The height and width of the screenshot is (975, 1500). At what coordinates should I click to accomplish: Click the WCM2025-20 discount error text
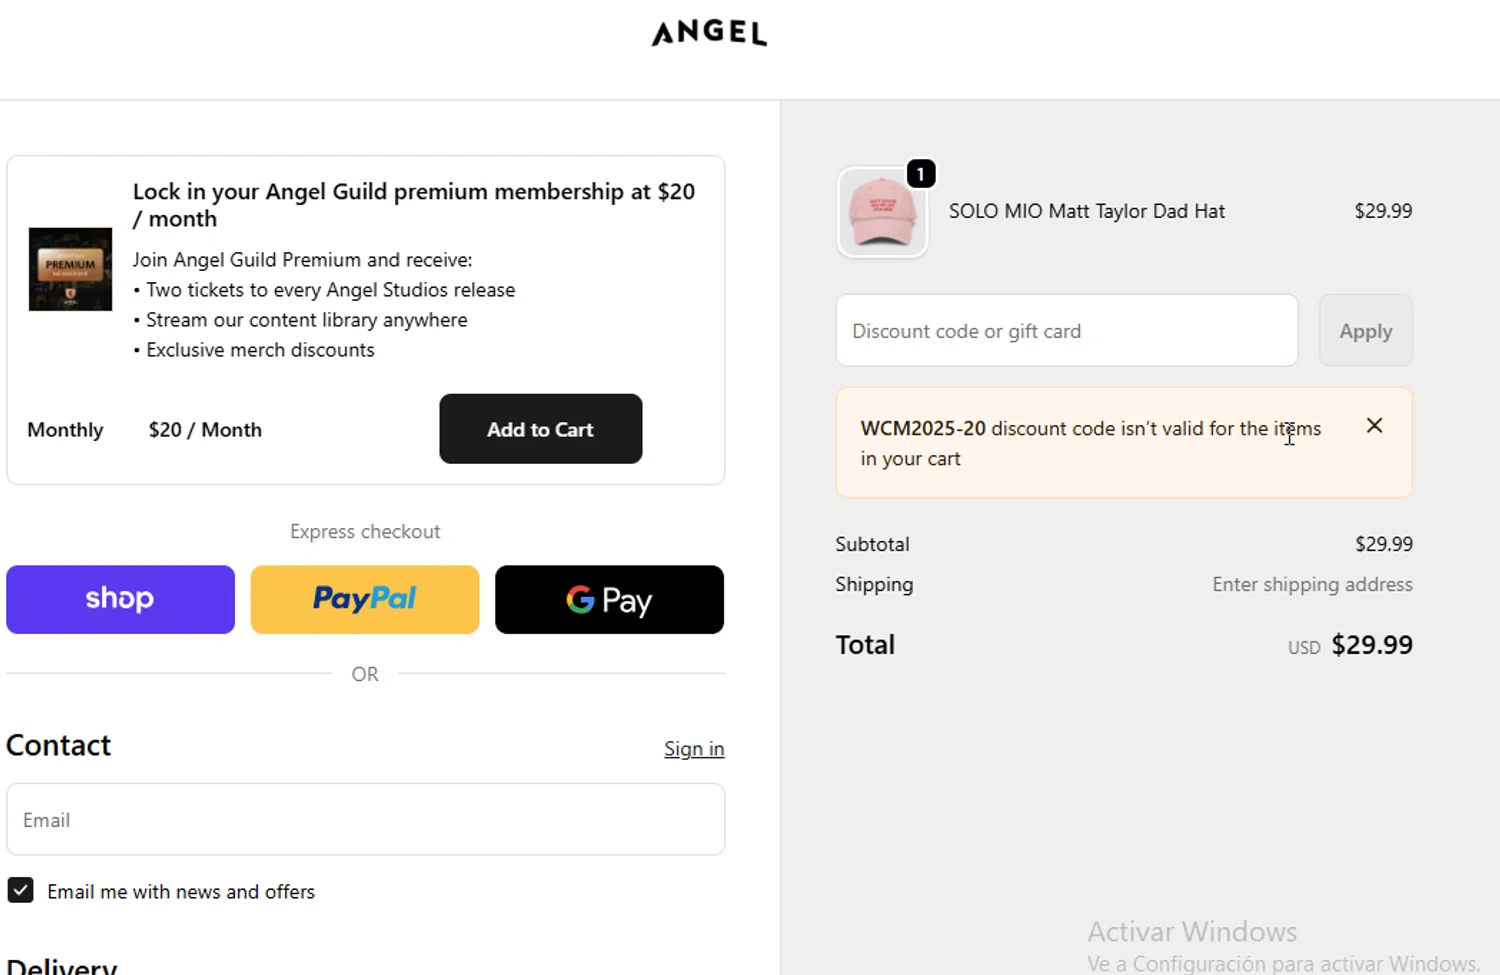[1090, 443]
